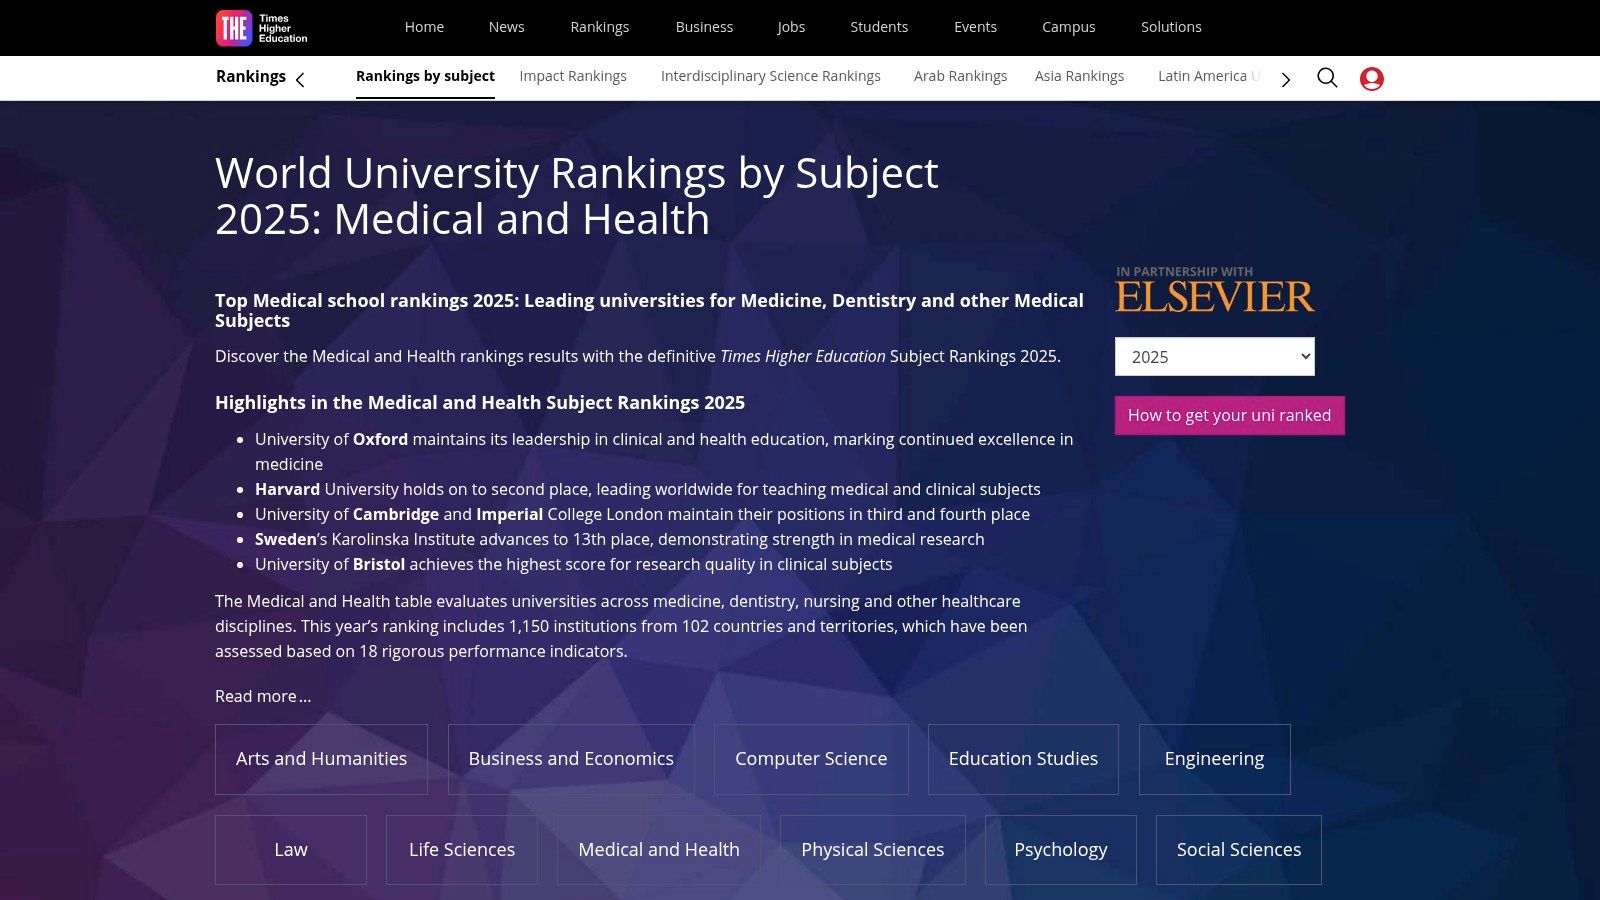Expand the Read more section
The width and height of the screenshot is (1600, 900).
(262, 696)
